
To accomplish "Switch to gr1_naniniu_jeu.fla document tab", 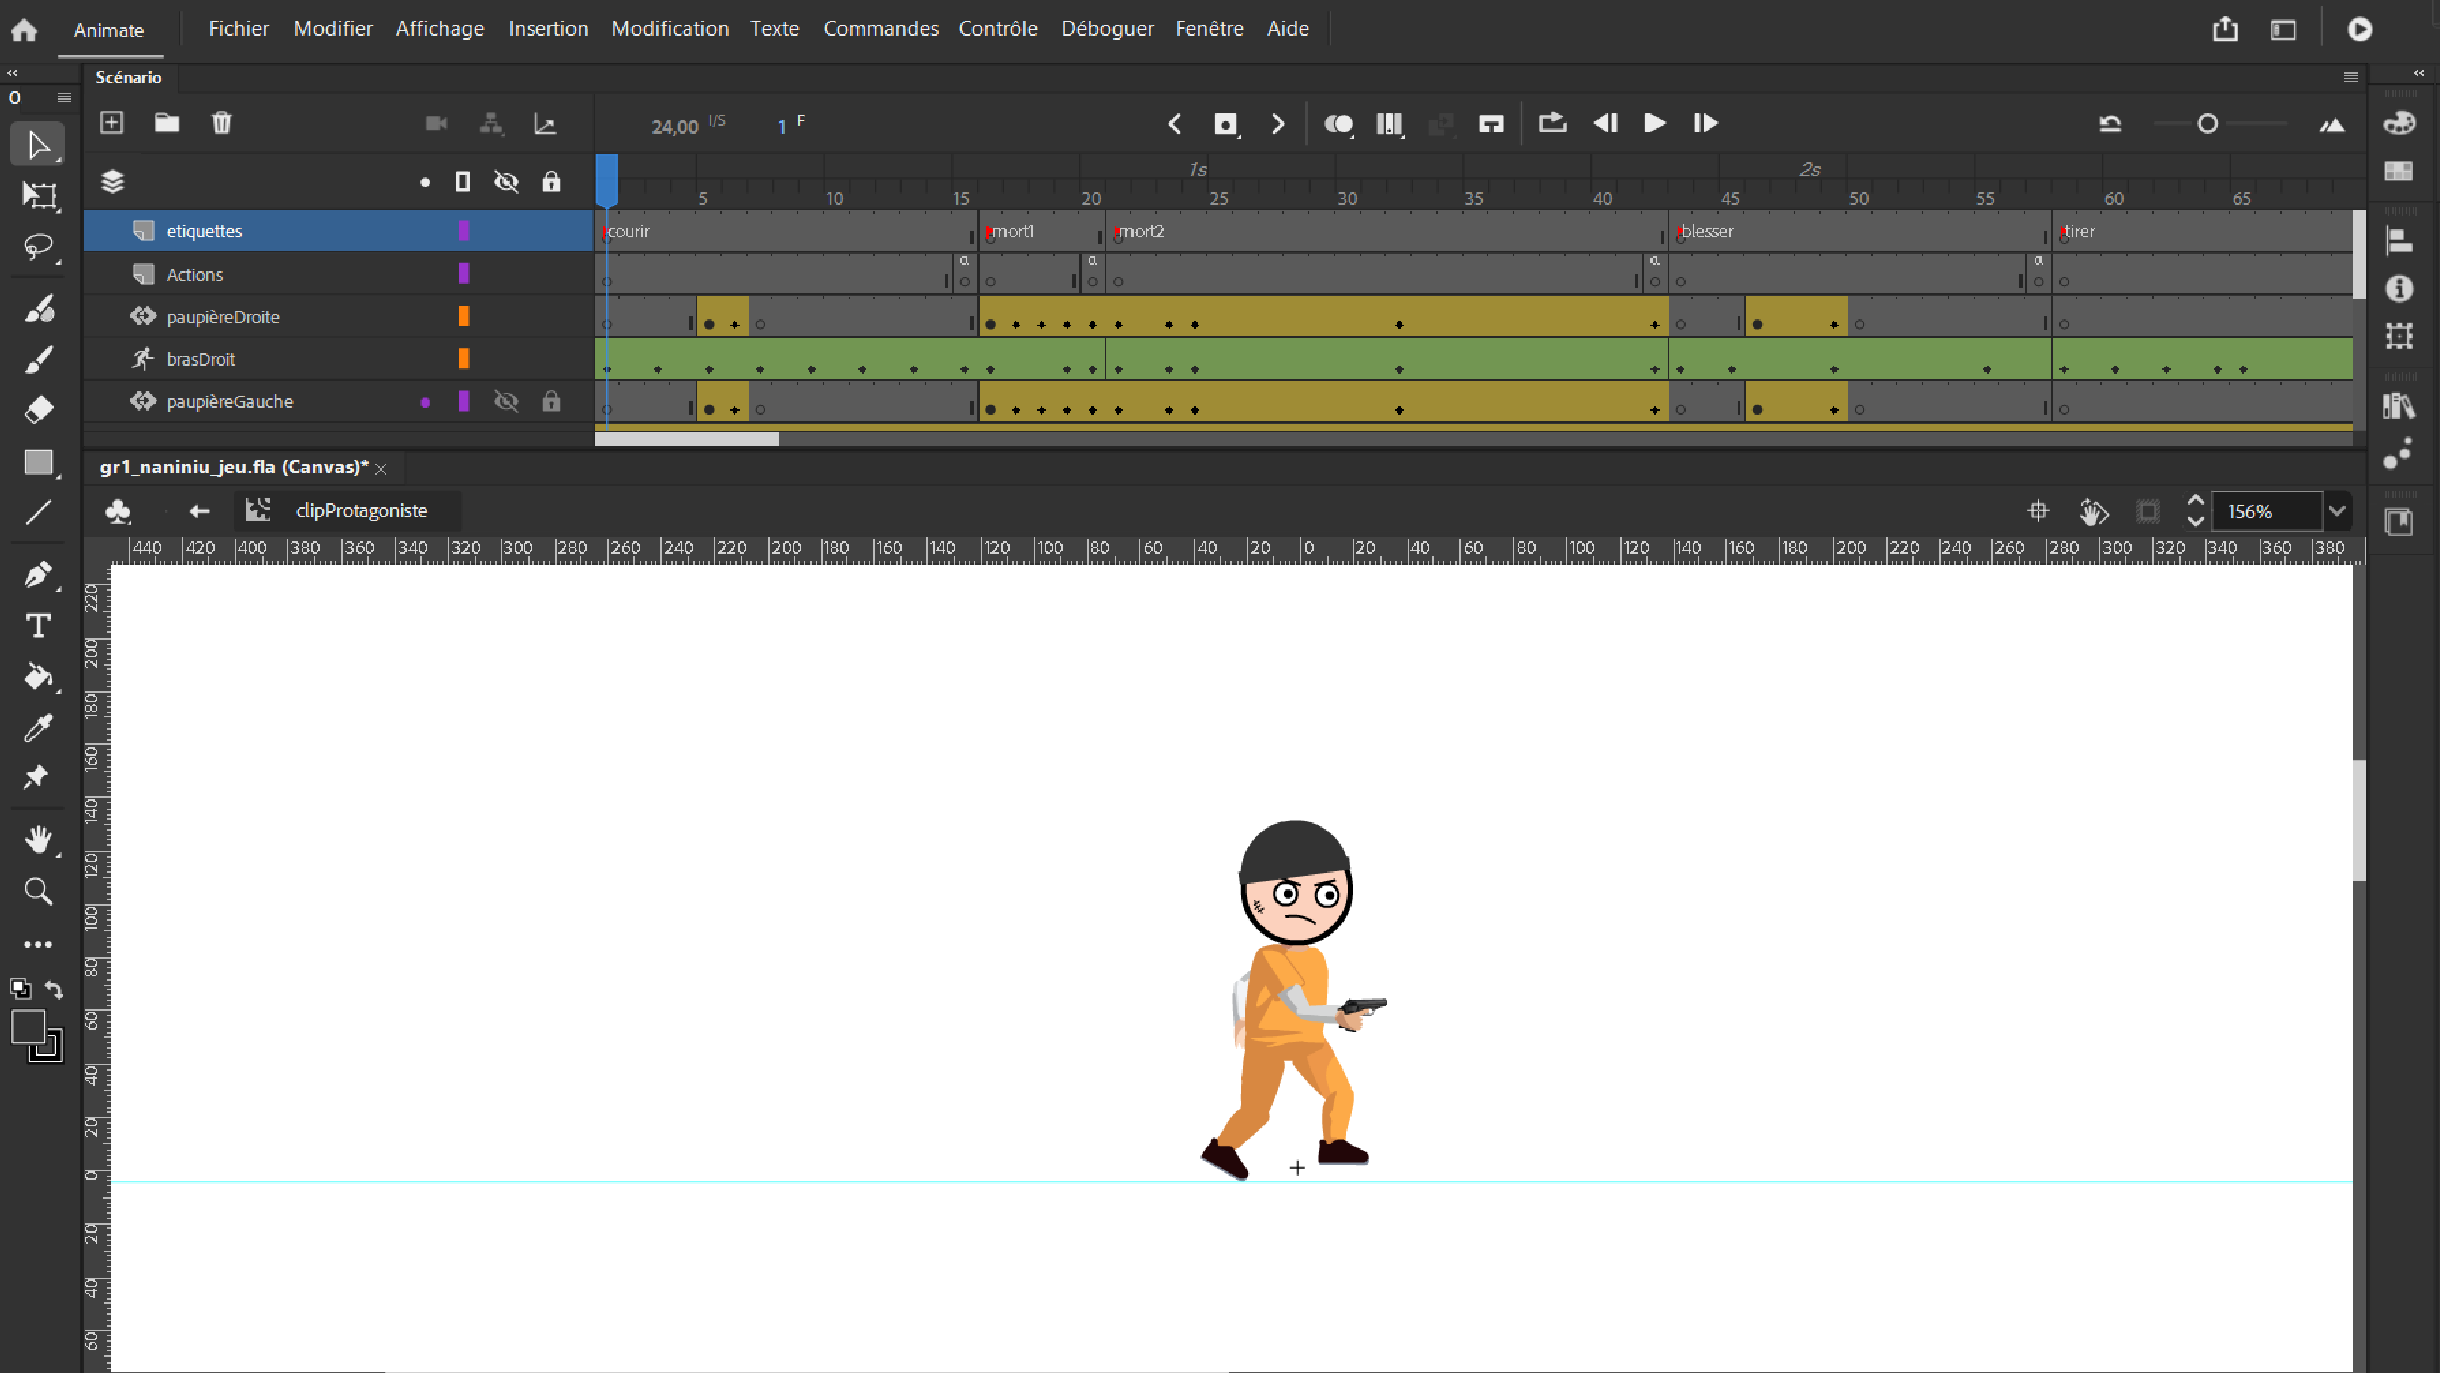I will [x=234, y=467].
